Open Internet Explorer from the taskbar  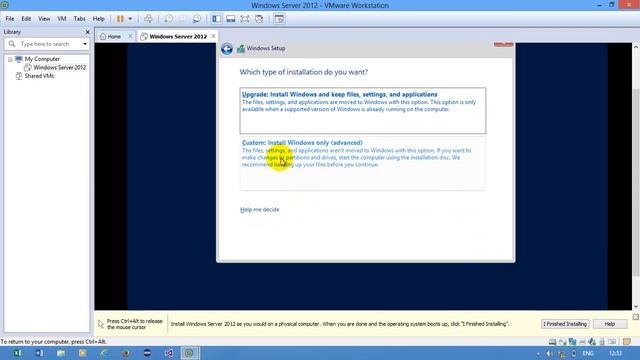click(104, 353)
